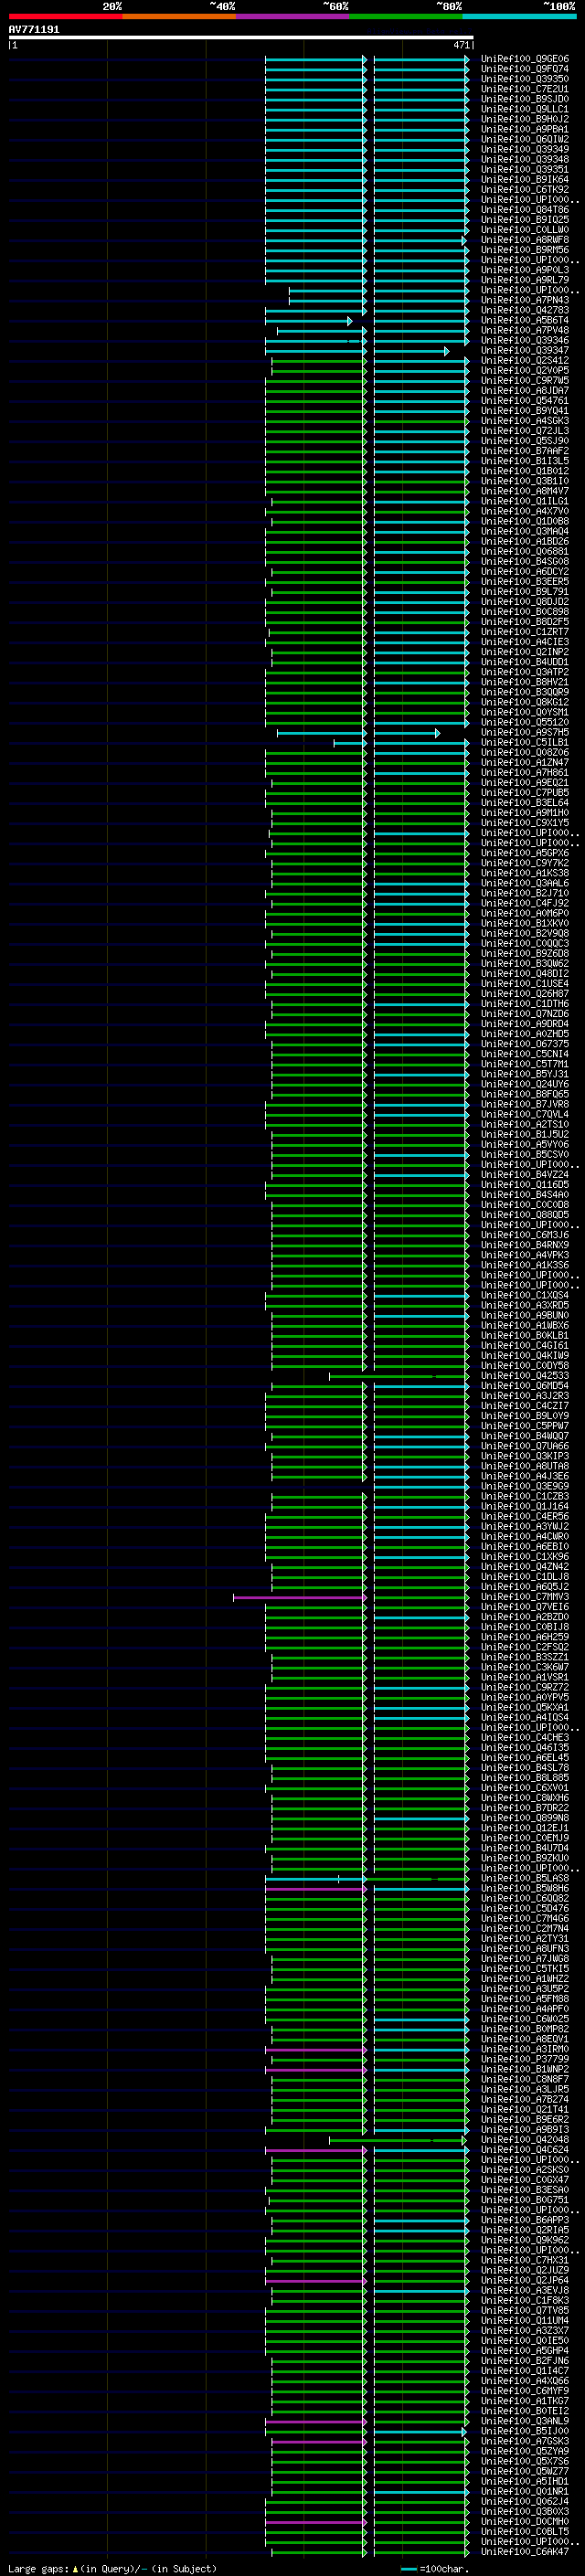The height and width of the screenshot is (2576, 585).
Task: Open hit UniRef100_C7E2U1
Action: [525, 89]
